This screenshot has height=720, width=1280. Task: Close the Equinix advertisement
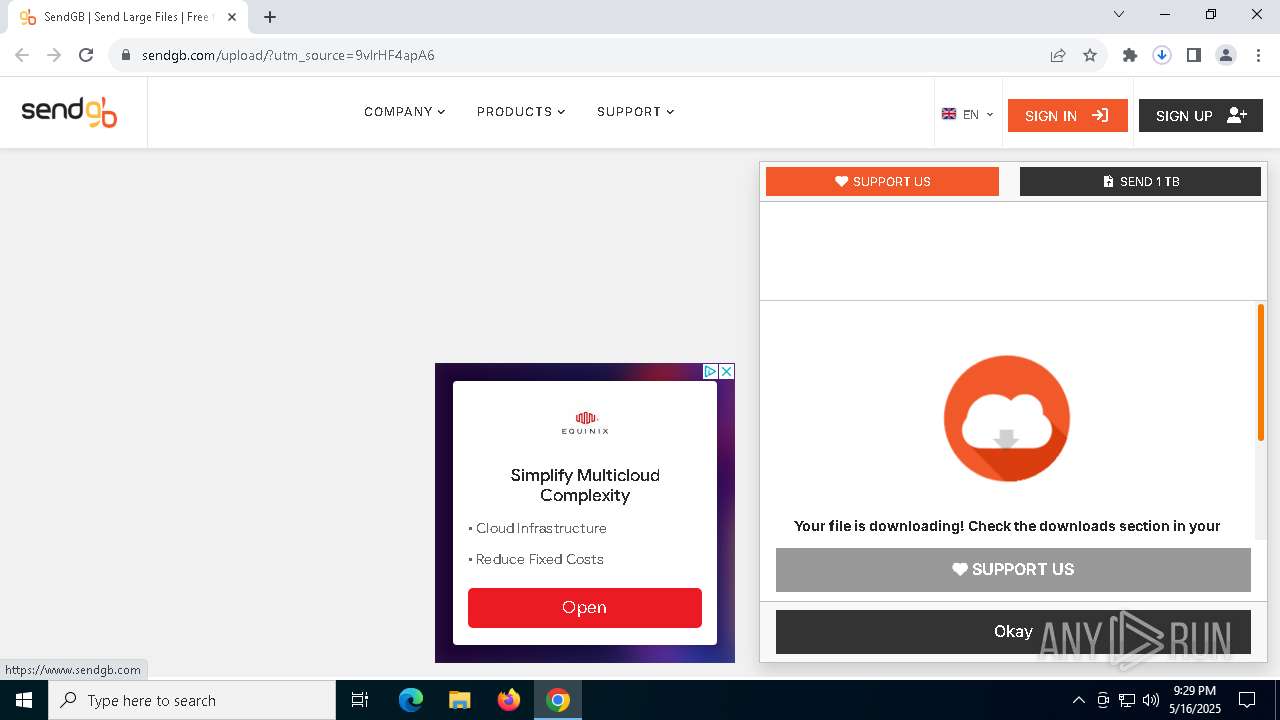click(727, 371)
